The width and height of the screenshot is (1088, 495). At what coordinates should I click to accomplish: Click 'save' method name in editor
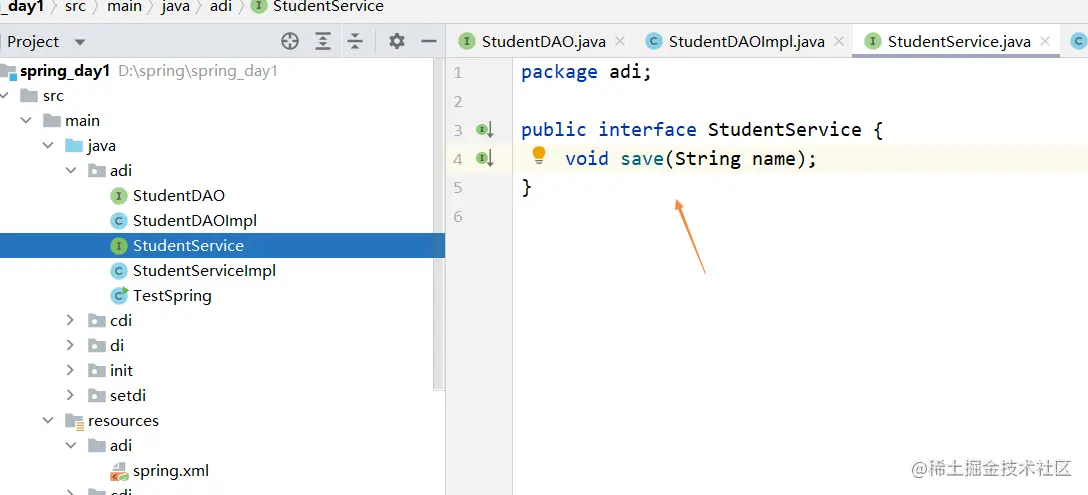point(643,159)
